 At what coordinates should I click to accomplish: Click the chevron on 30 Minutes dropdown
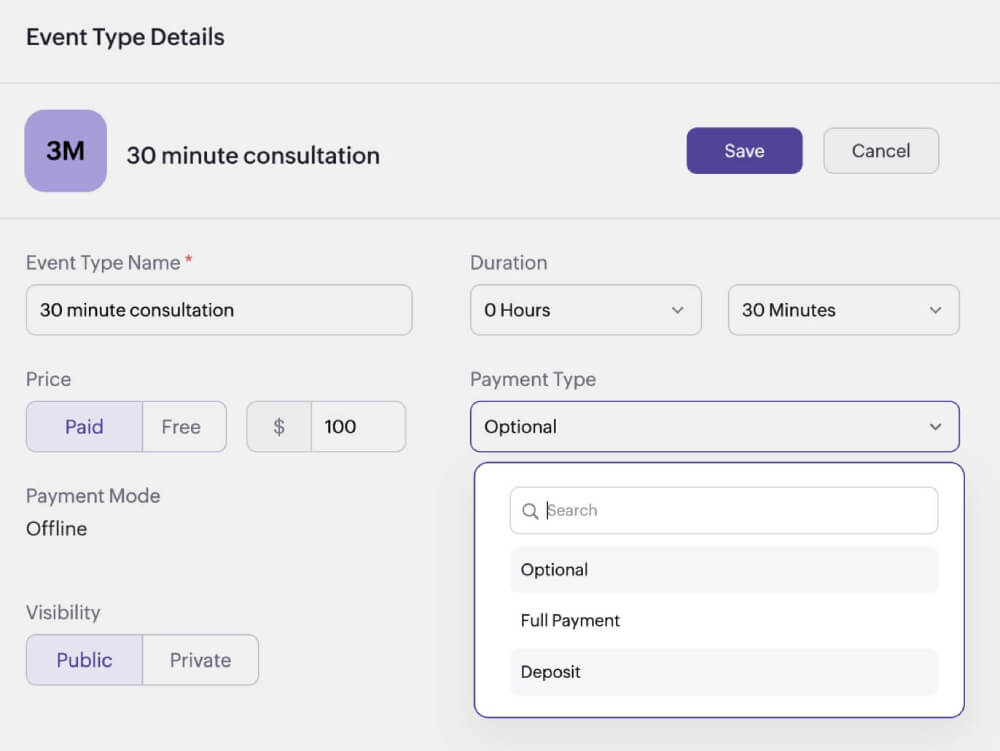pyautogui.click(x=936, y=310)
